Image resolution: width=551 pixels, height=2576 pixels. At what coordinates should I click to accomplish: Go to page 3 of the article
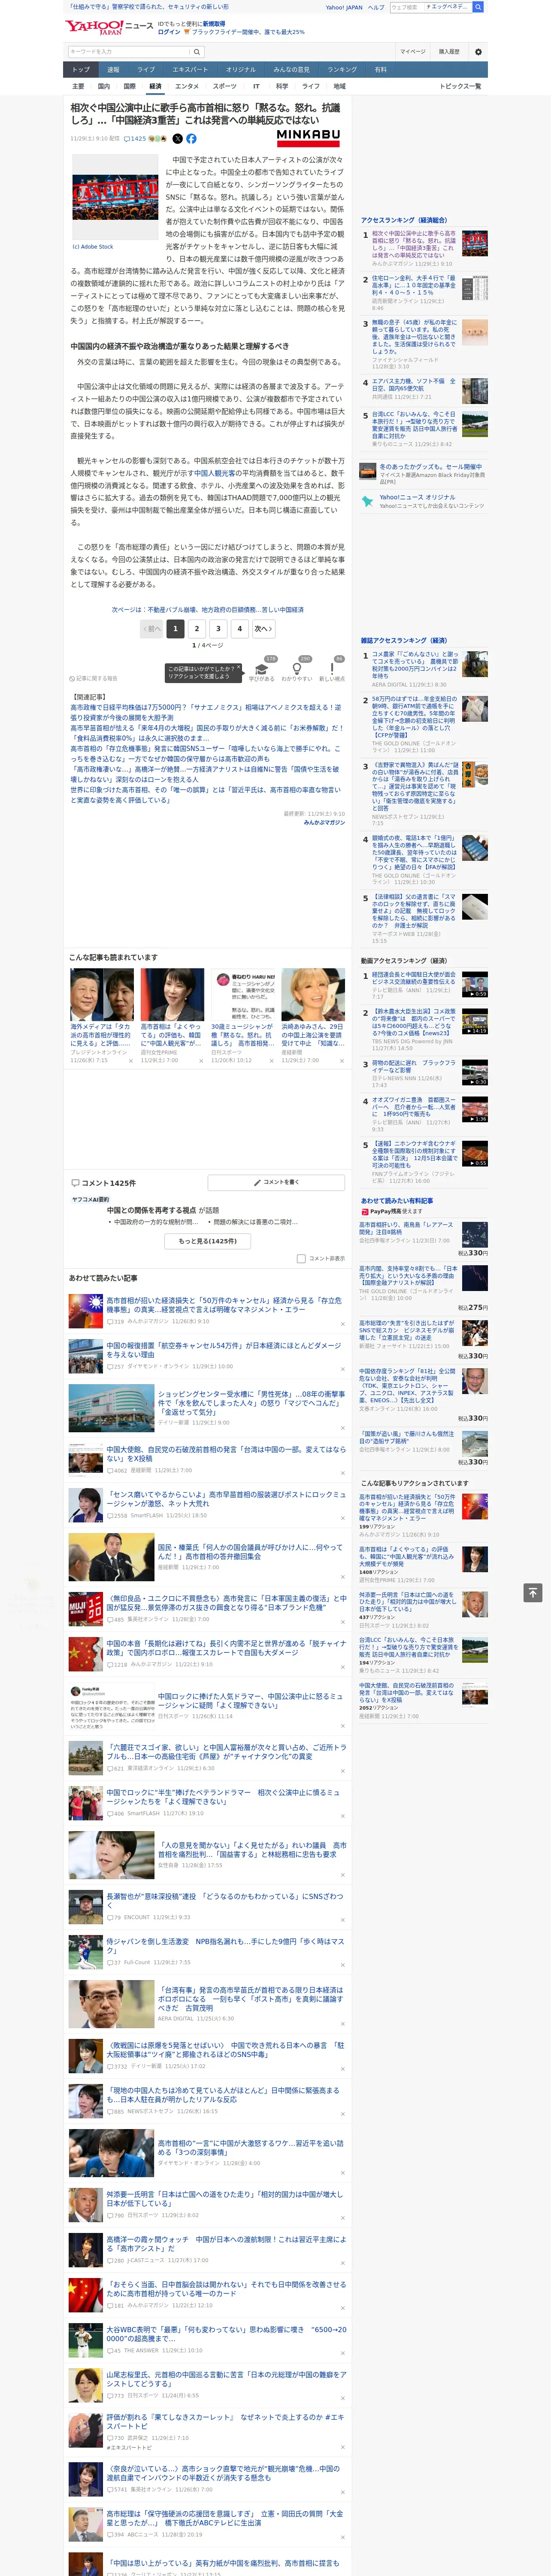(x=218, y=629)
